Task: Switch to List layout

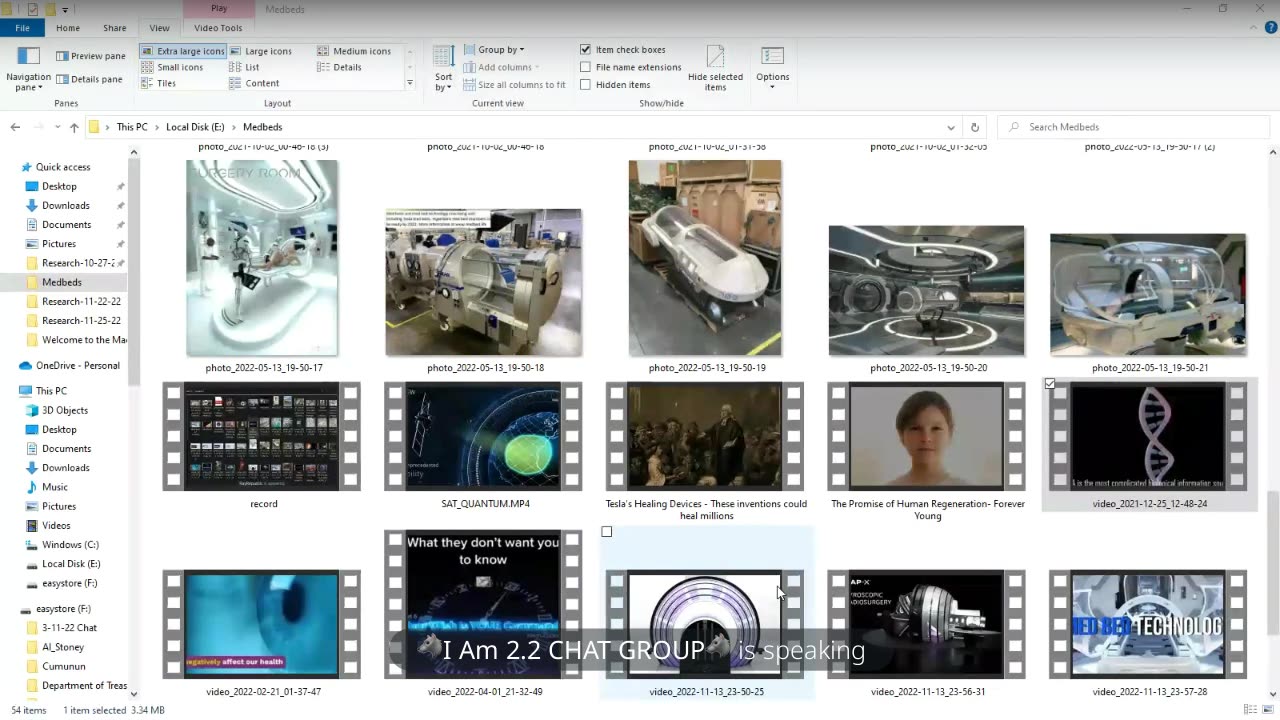Action: coord(245,67)
